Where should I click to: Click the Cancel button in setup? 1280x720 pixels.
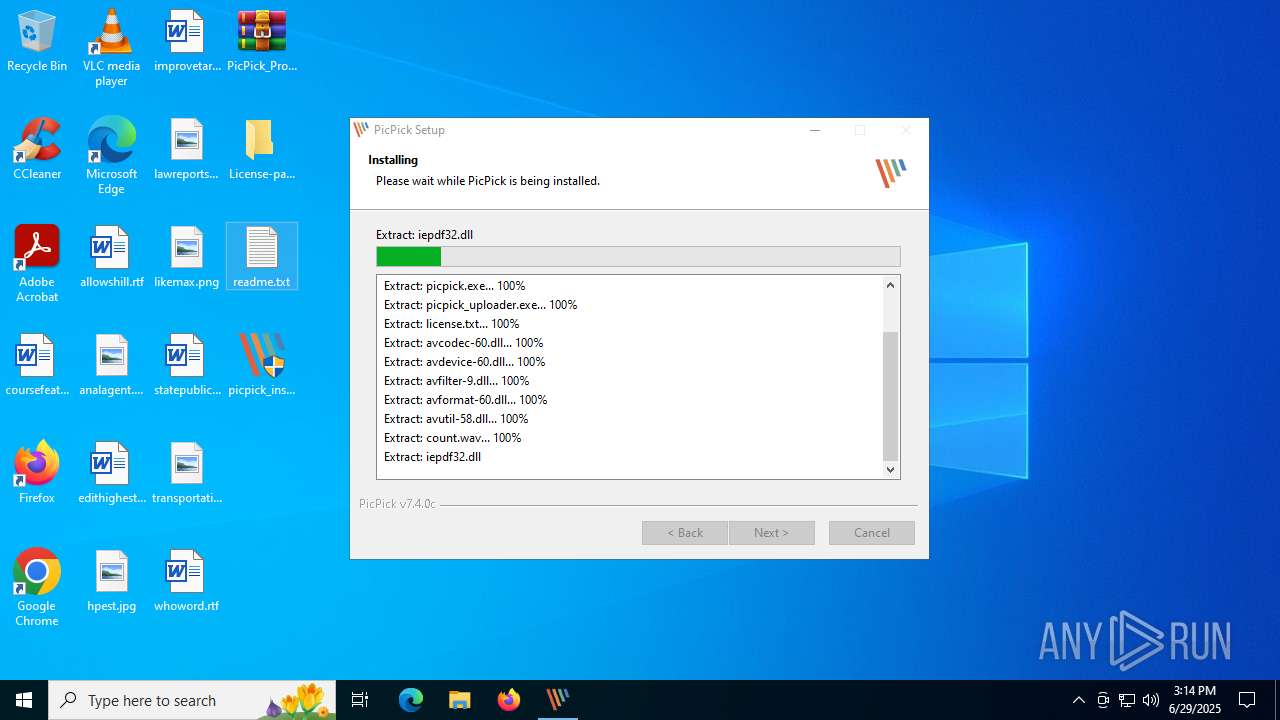click(x=872, y=533)
